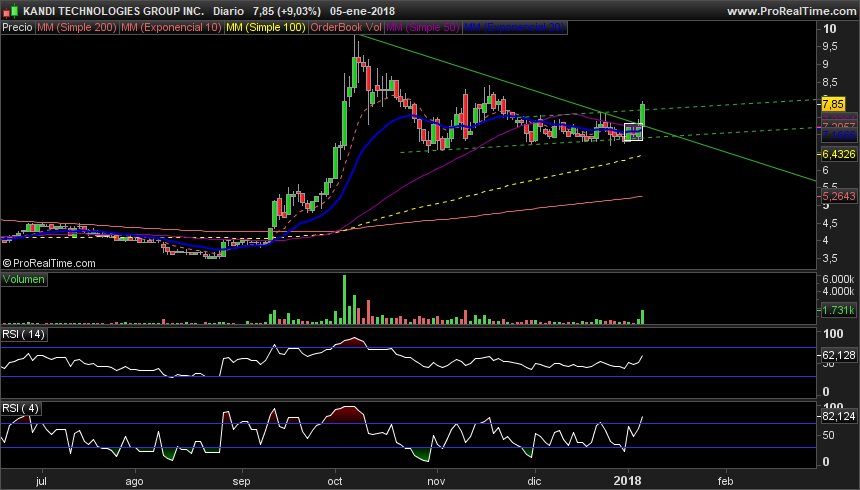The height and width of the screenshot is (490, 860).
Task: Click the jul label on the time axis
Action: tap(41, 481)
